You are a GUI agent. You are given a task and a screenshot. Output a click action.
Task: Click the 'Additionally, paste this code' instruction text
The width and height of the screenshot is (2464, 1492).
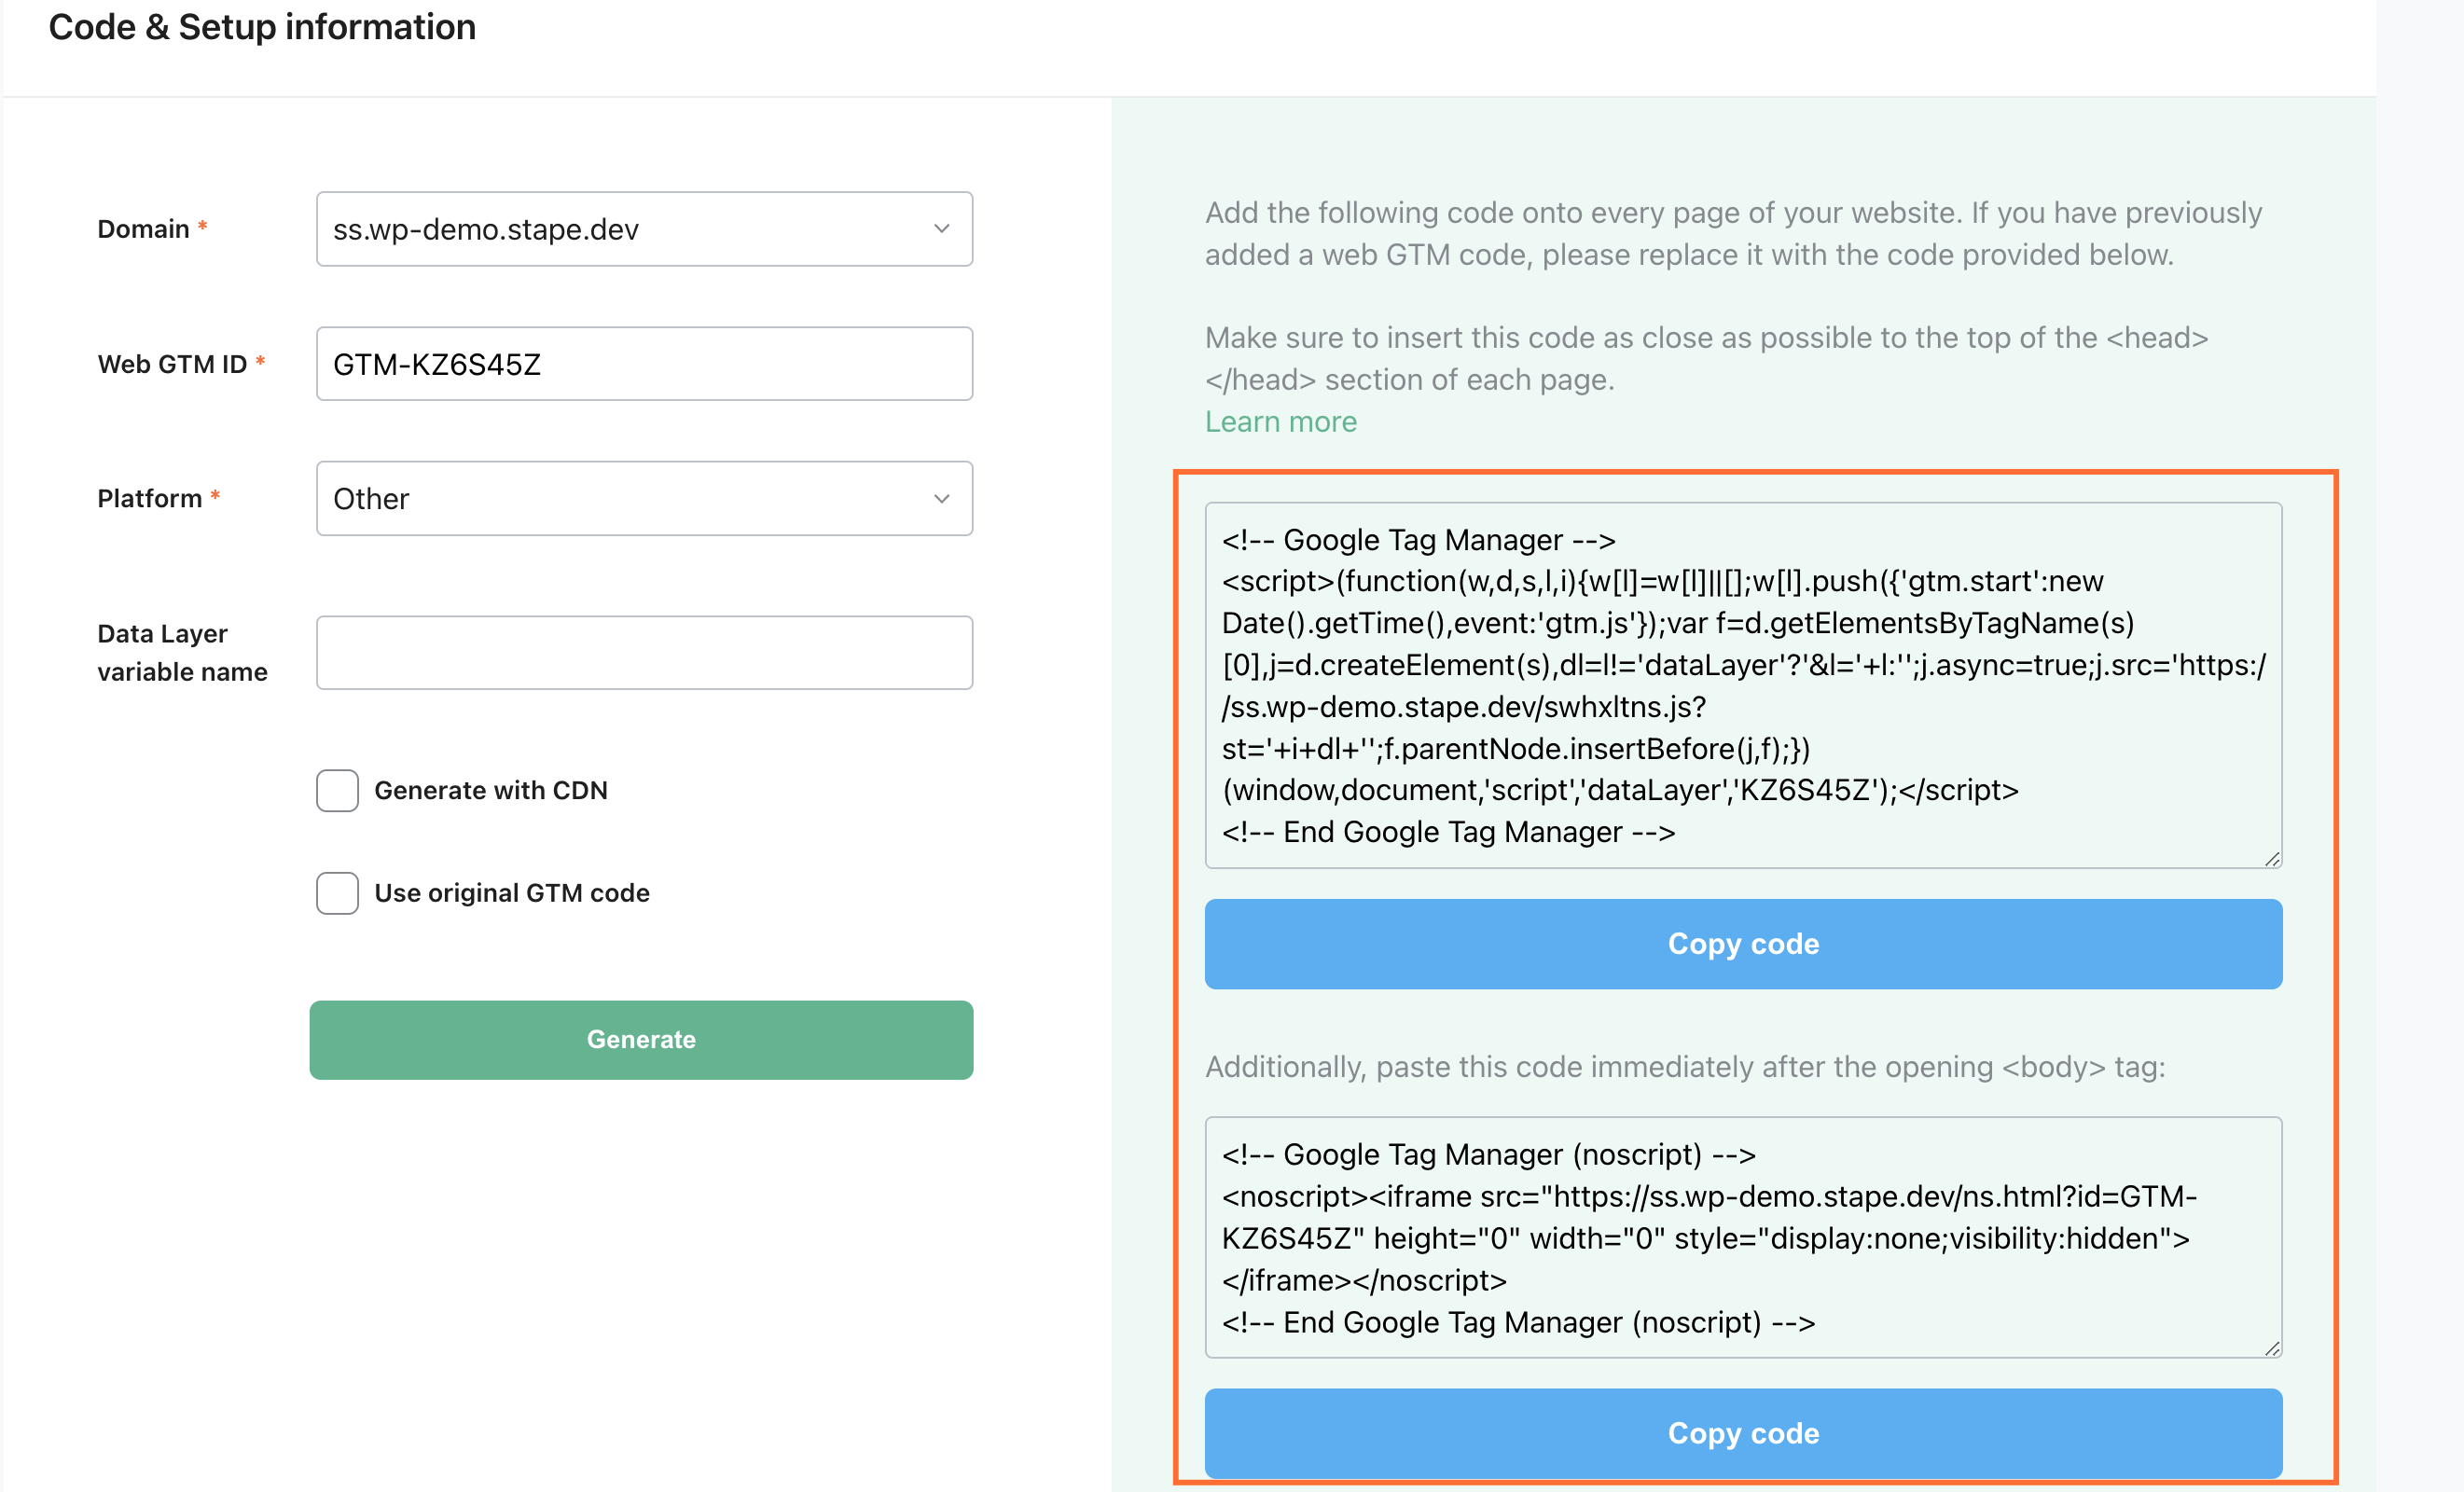pos(1685,1067)
